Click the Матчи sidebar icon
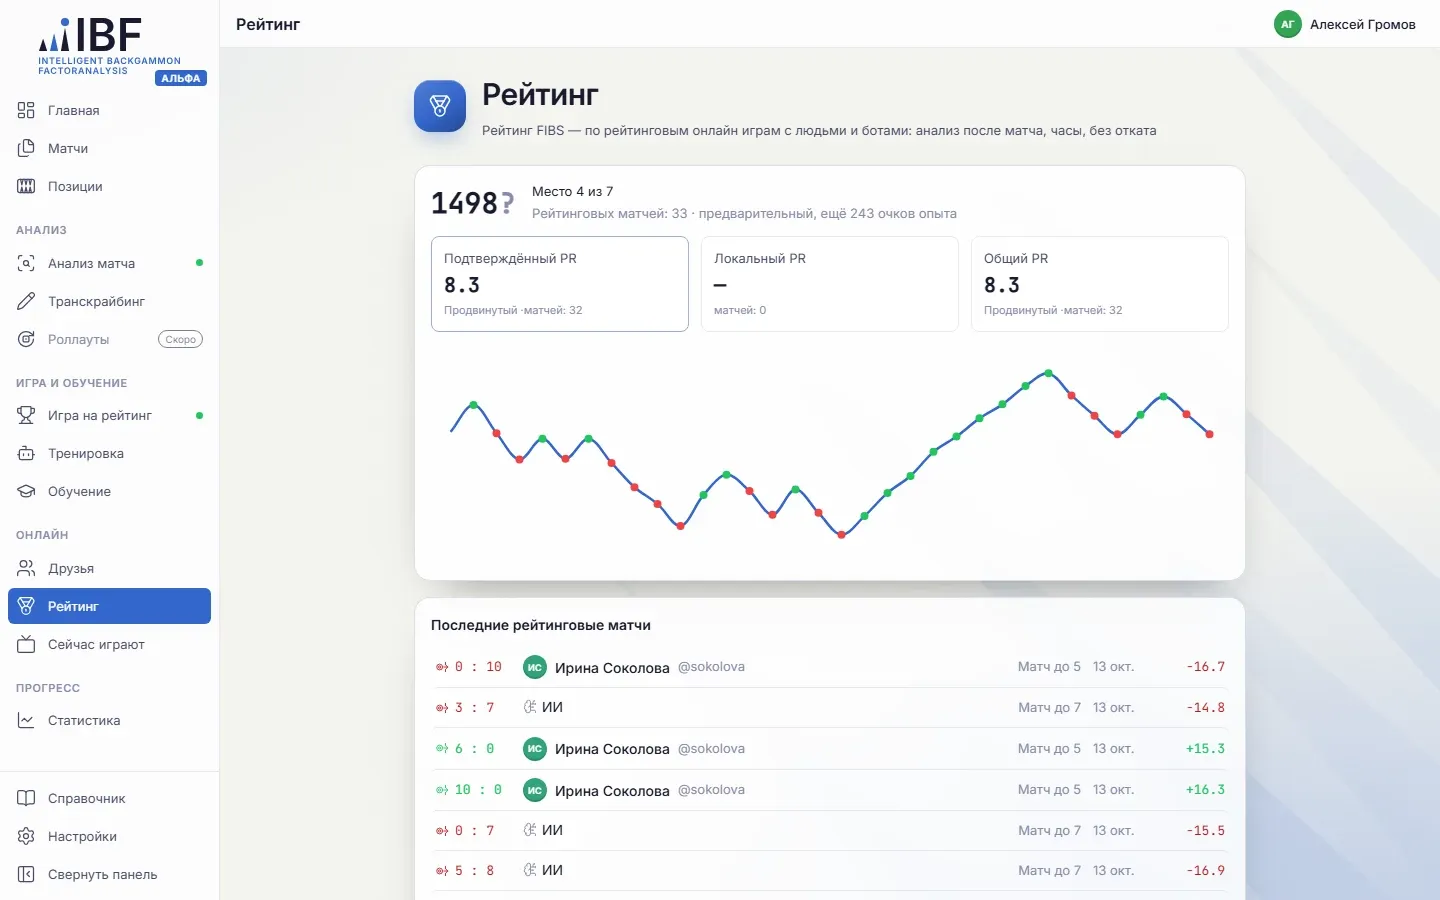This screenshot has width=1440, height=900. [x=26, y=148]
